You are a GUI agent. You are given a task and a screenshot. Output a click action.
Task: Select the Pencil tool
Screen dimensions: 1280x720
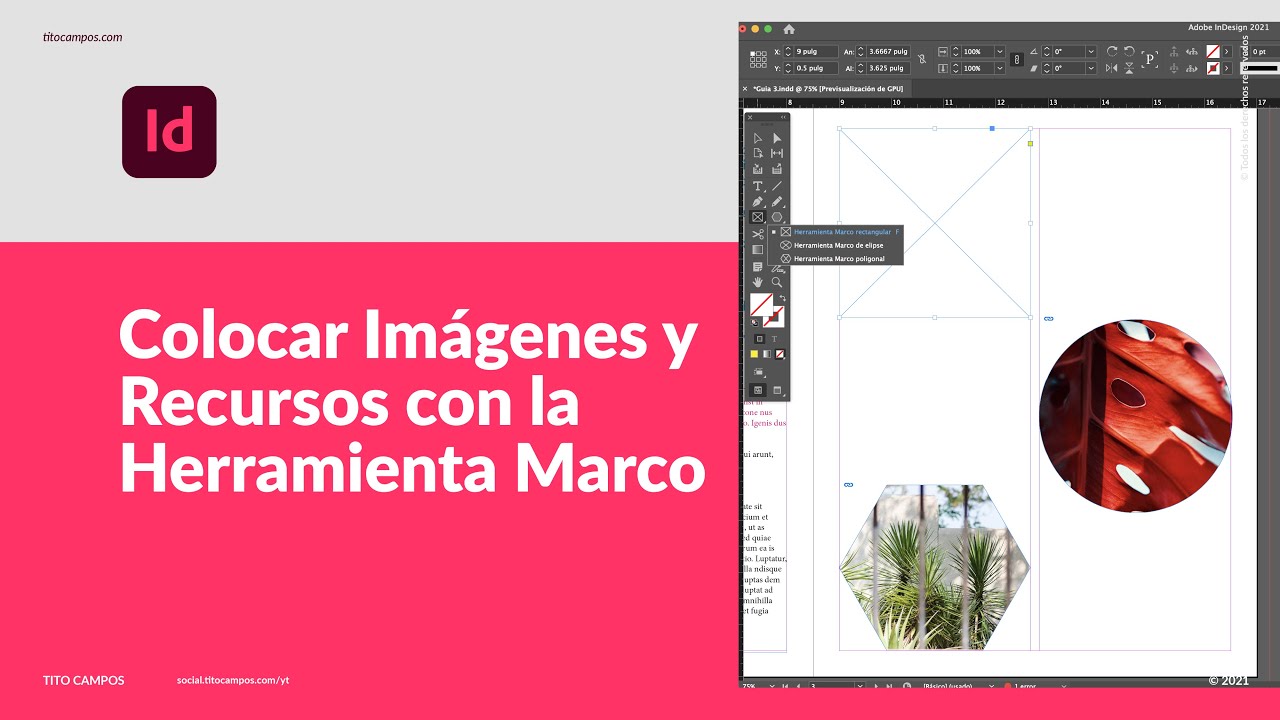777,202
